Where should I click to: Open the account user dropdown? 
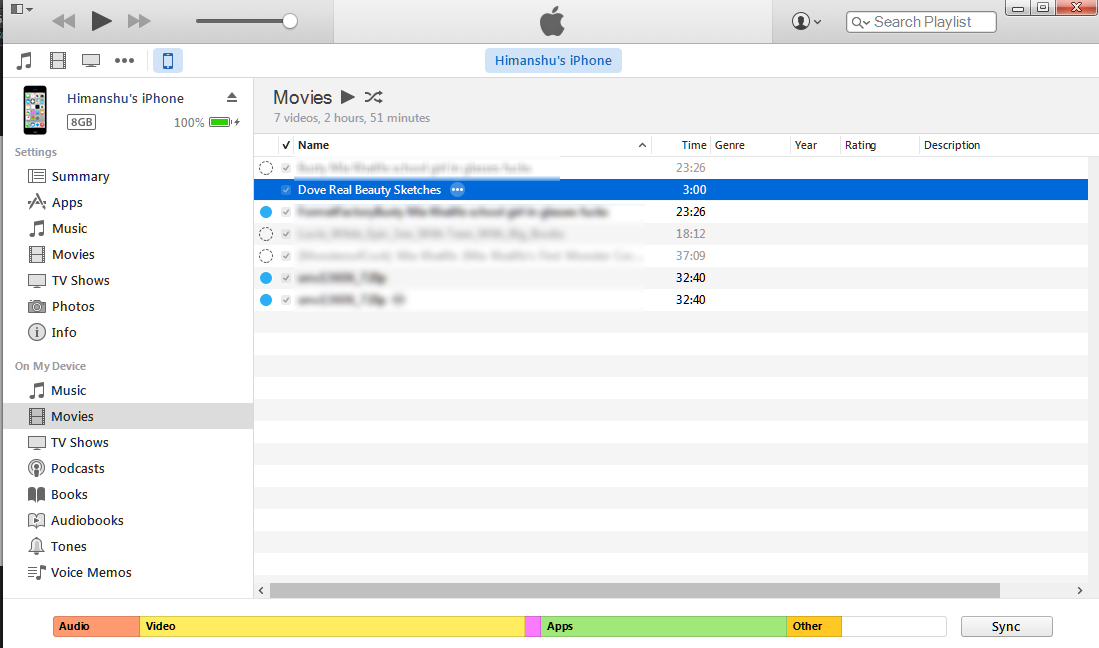click(x=806, y=22)
